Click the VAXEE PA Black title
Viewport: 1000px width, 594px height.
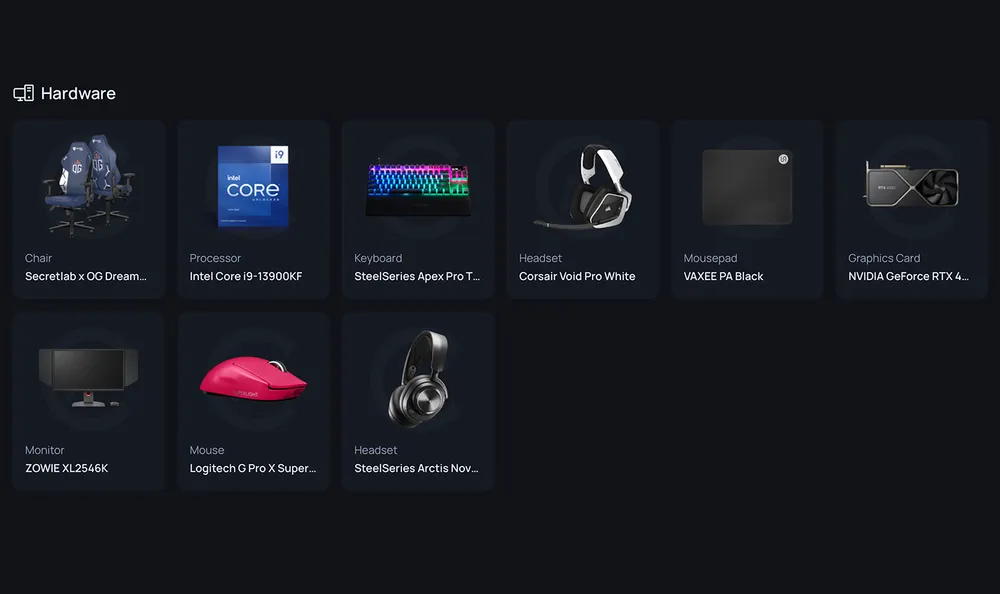pyautogui.click(x=723, y=276)
